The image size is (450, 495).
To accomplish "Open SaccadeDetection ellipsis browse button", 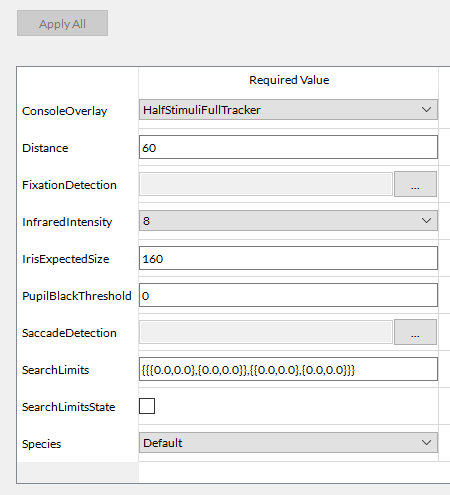I will click(x=415, y=332).
